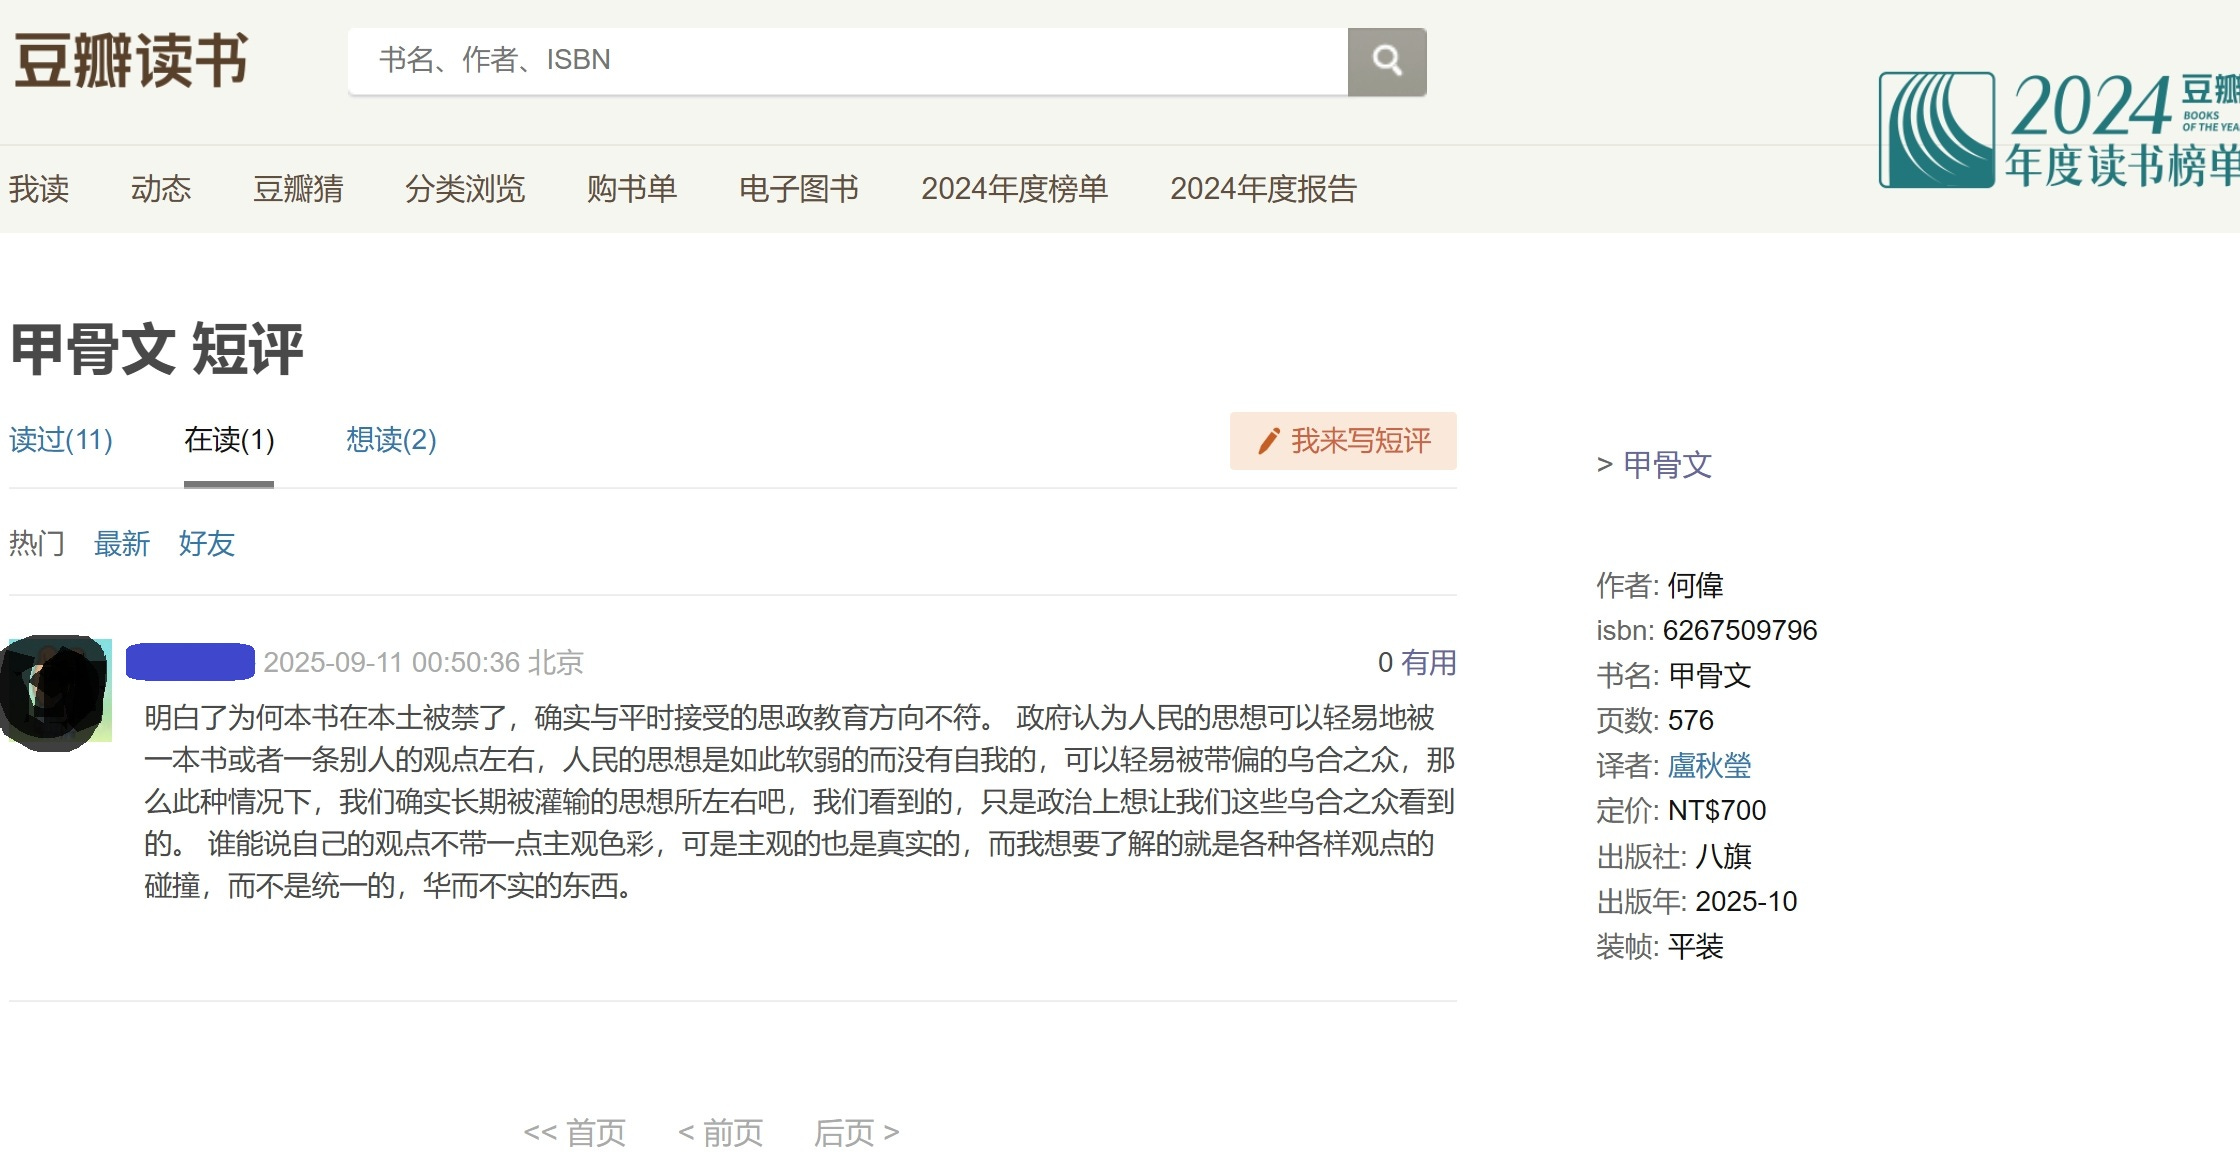The height and width of the screenshot is (1166, 2240).
Task: Click the price value NT$700
Action: pyautogui.click(x=1717, y=810)
